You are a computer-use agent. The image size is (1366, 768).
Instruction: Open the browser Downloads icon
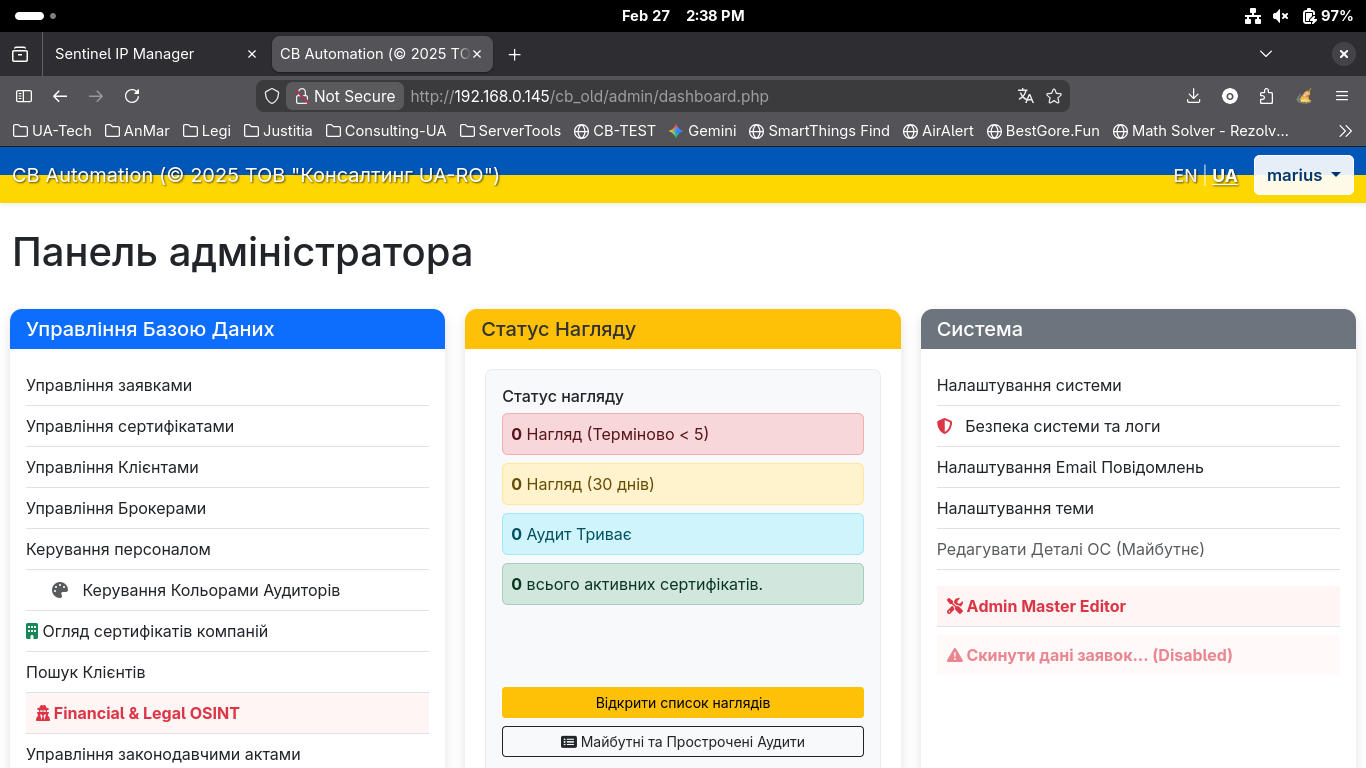[x=1193, y=96]
